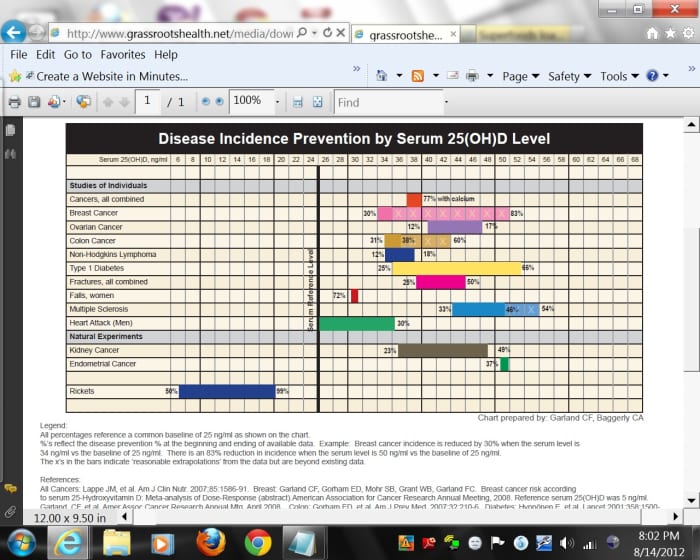
Task: Open the Go to menu
Action: click(78, 54)
